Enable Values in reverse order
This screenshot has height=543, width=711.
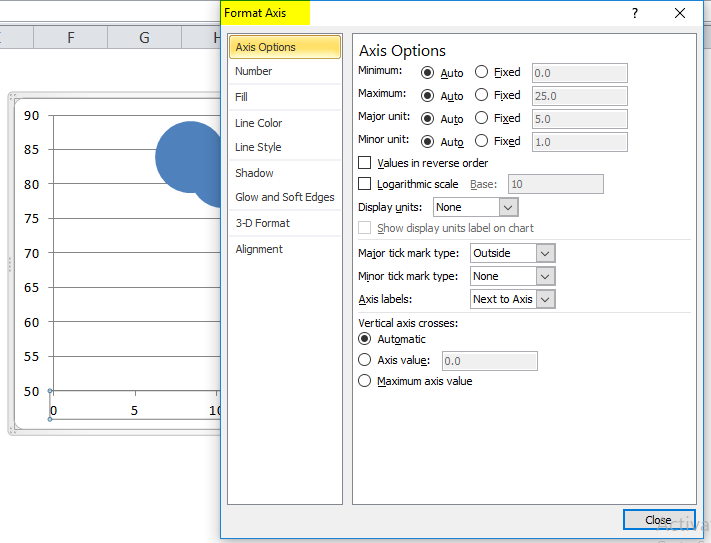365,163
